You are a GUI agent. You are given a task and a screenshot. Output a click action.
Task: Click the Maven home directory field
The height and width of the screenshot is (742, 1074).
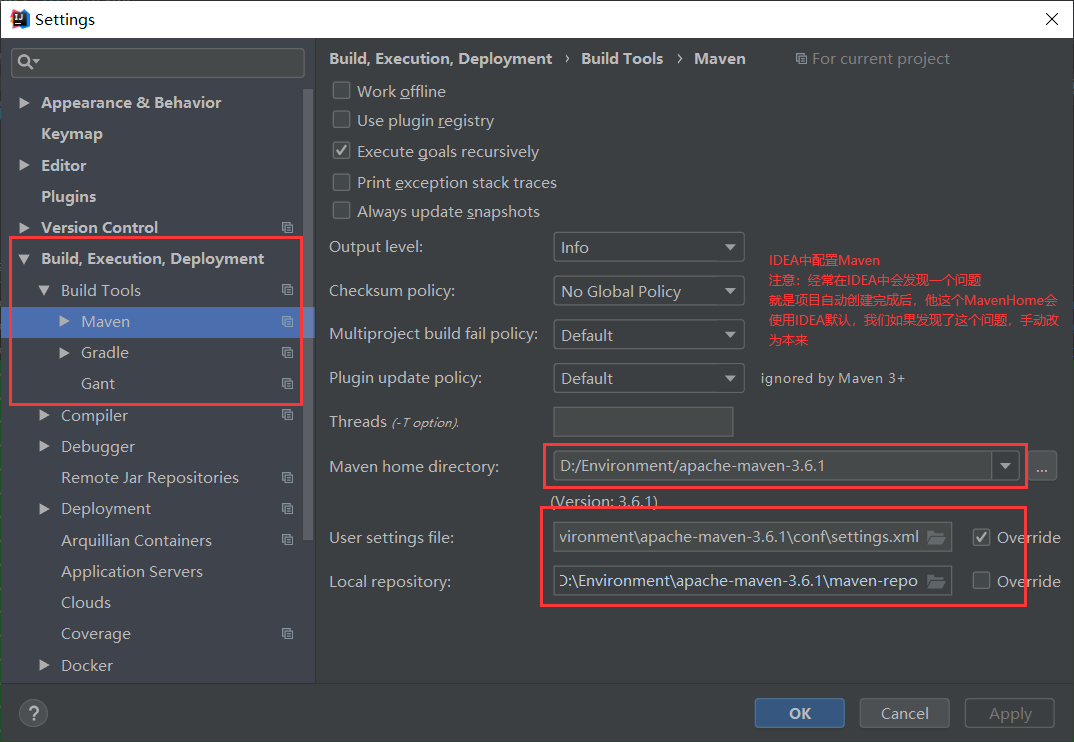[x=773, y=466]
